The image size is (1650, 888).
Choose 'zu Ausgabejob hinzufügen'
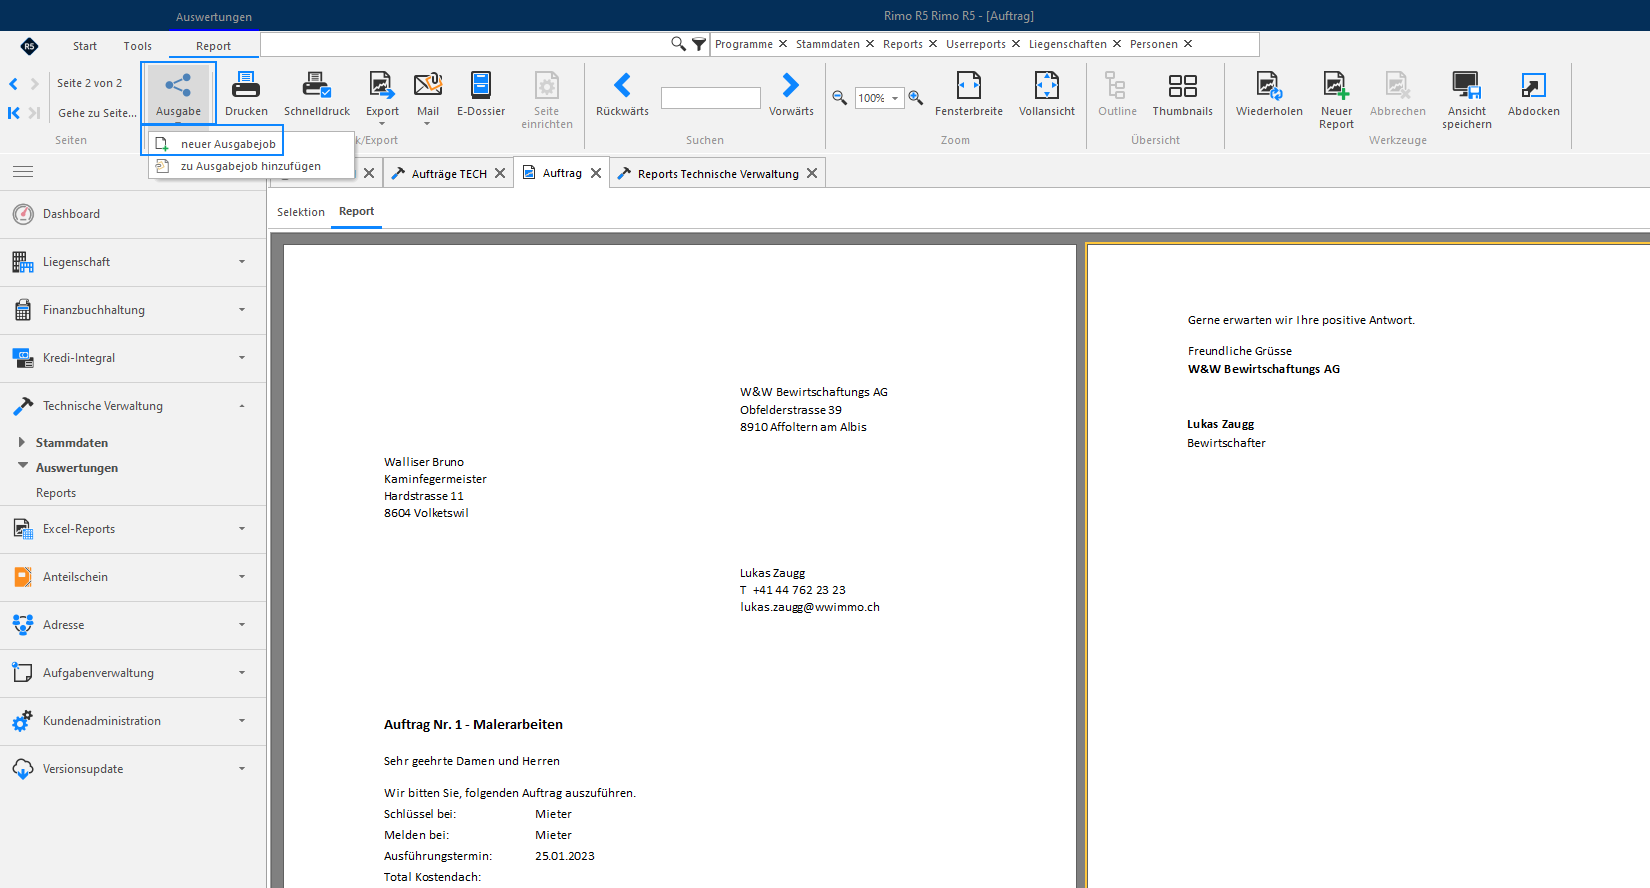click(251, 166)
